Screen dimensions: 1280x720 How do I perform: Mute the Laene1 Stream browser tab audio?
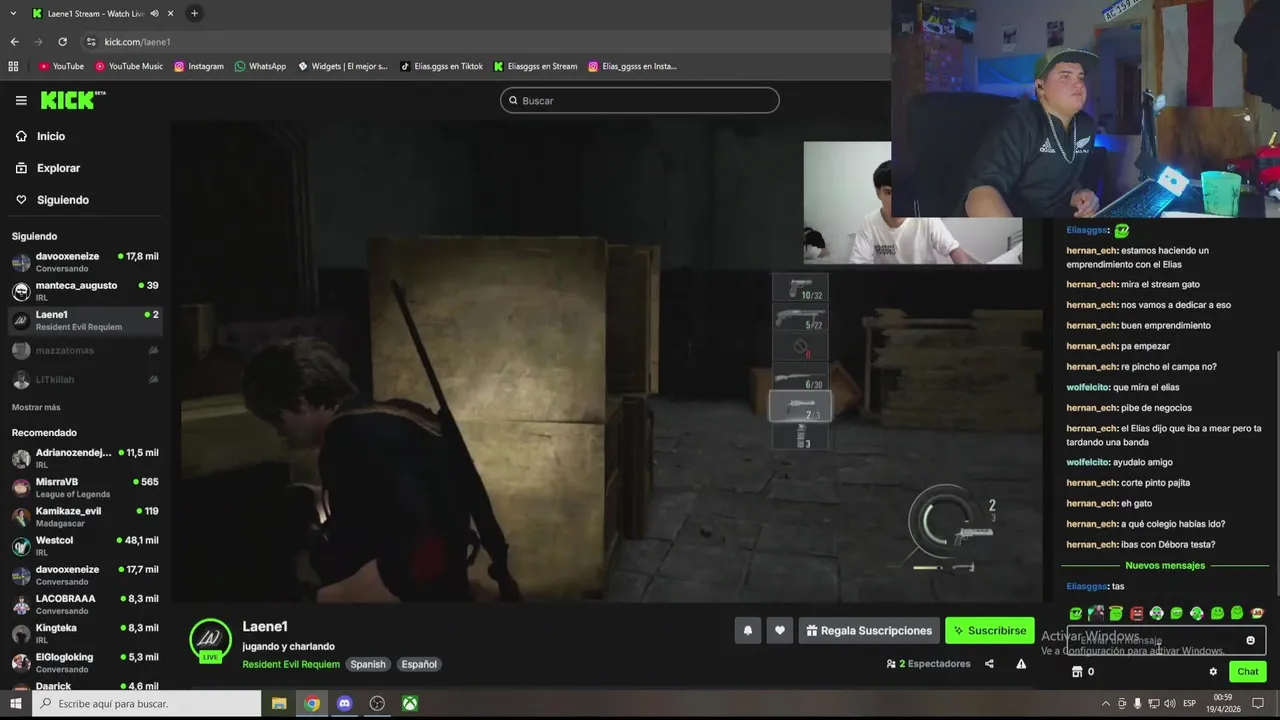[x=154, y=14]
